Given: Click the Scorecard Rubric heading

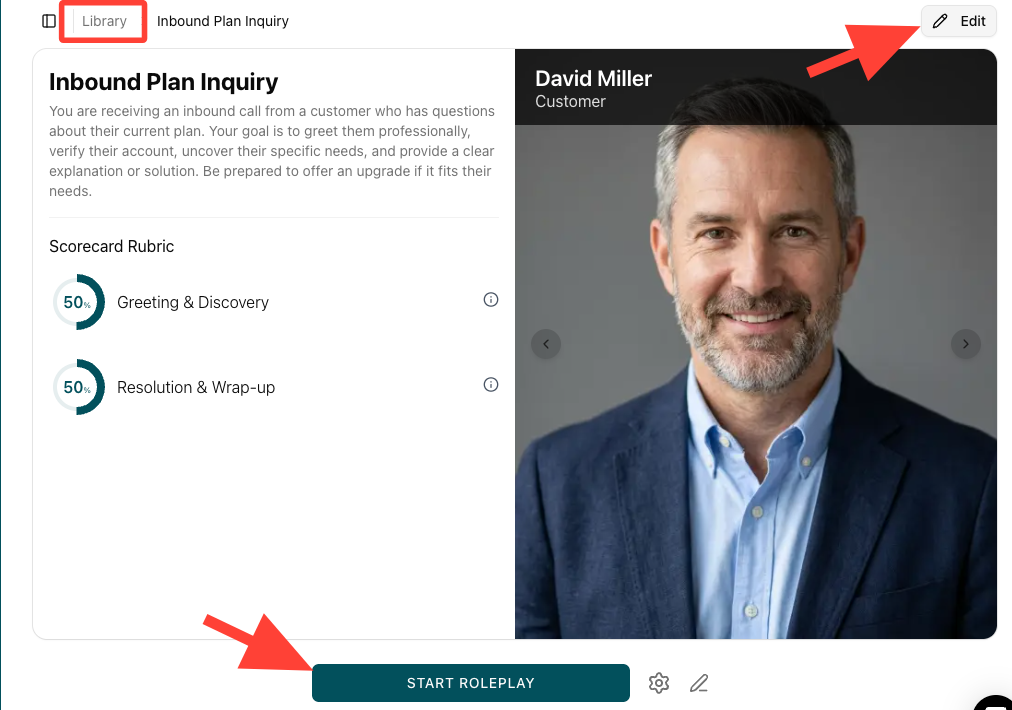Looking at the screenshot, I should tap(112, 247).
